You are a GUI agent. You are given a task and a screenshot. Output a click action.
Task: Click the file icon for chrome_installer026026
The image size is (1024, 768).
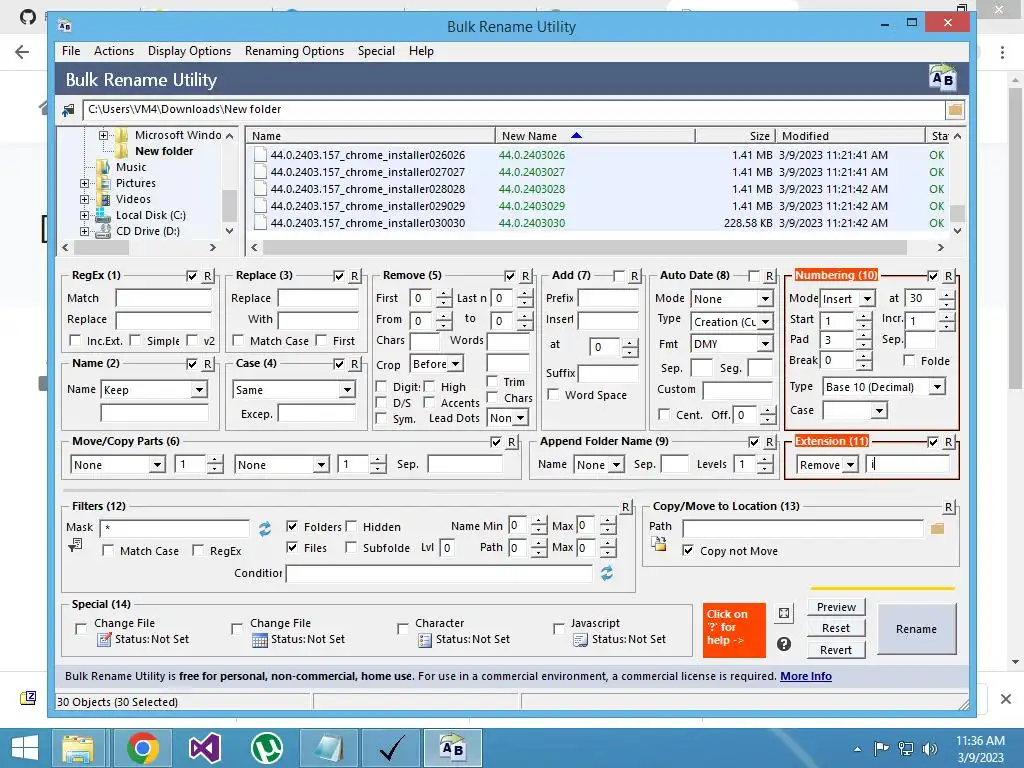260,155
